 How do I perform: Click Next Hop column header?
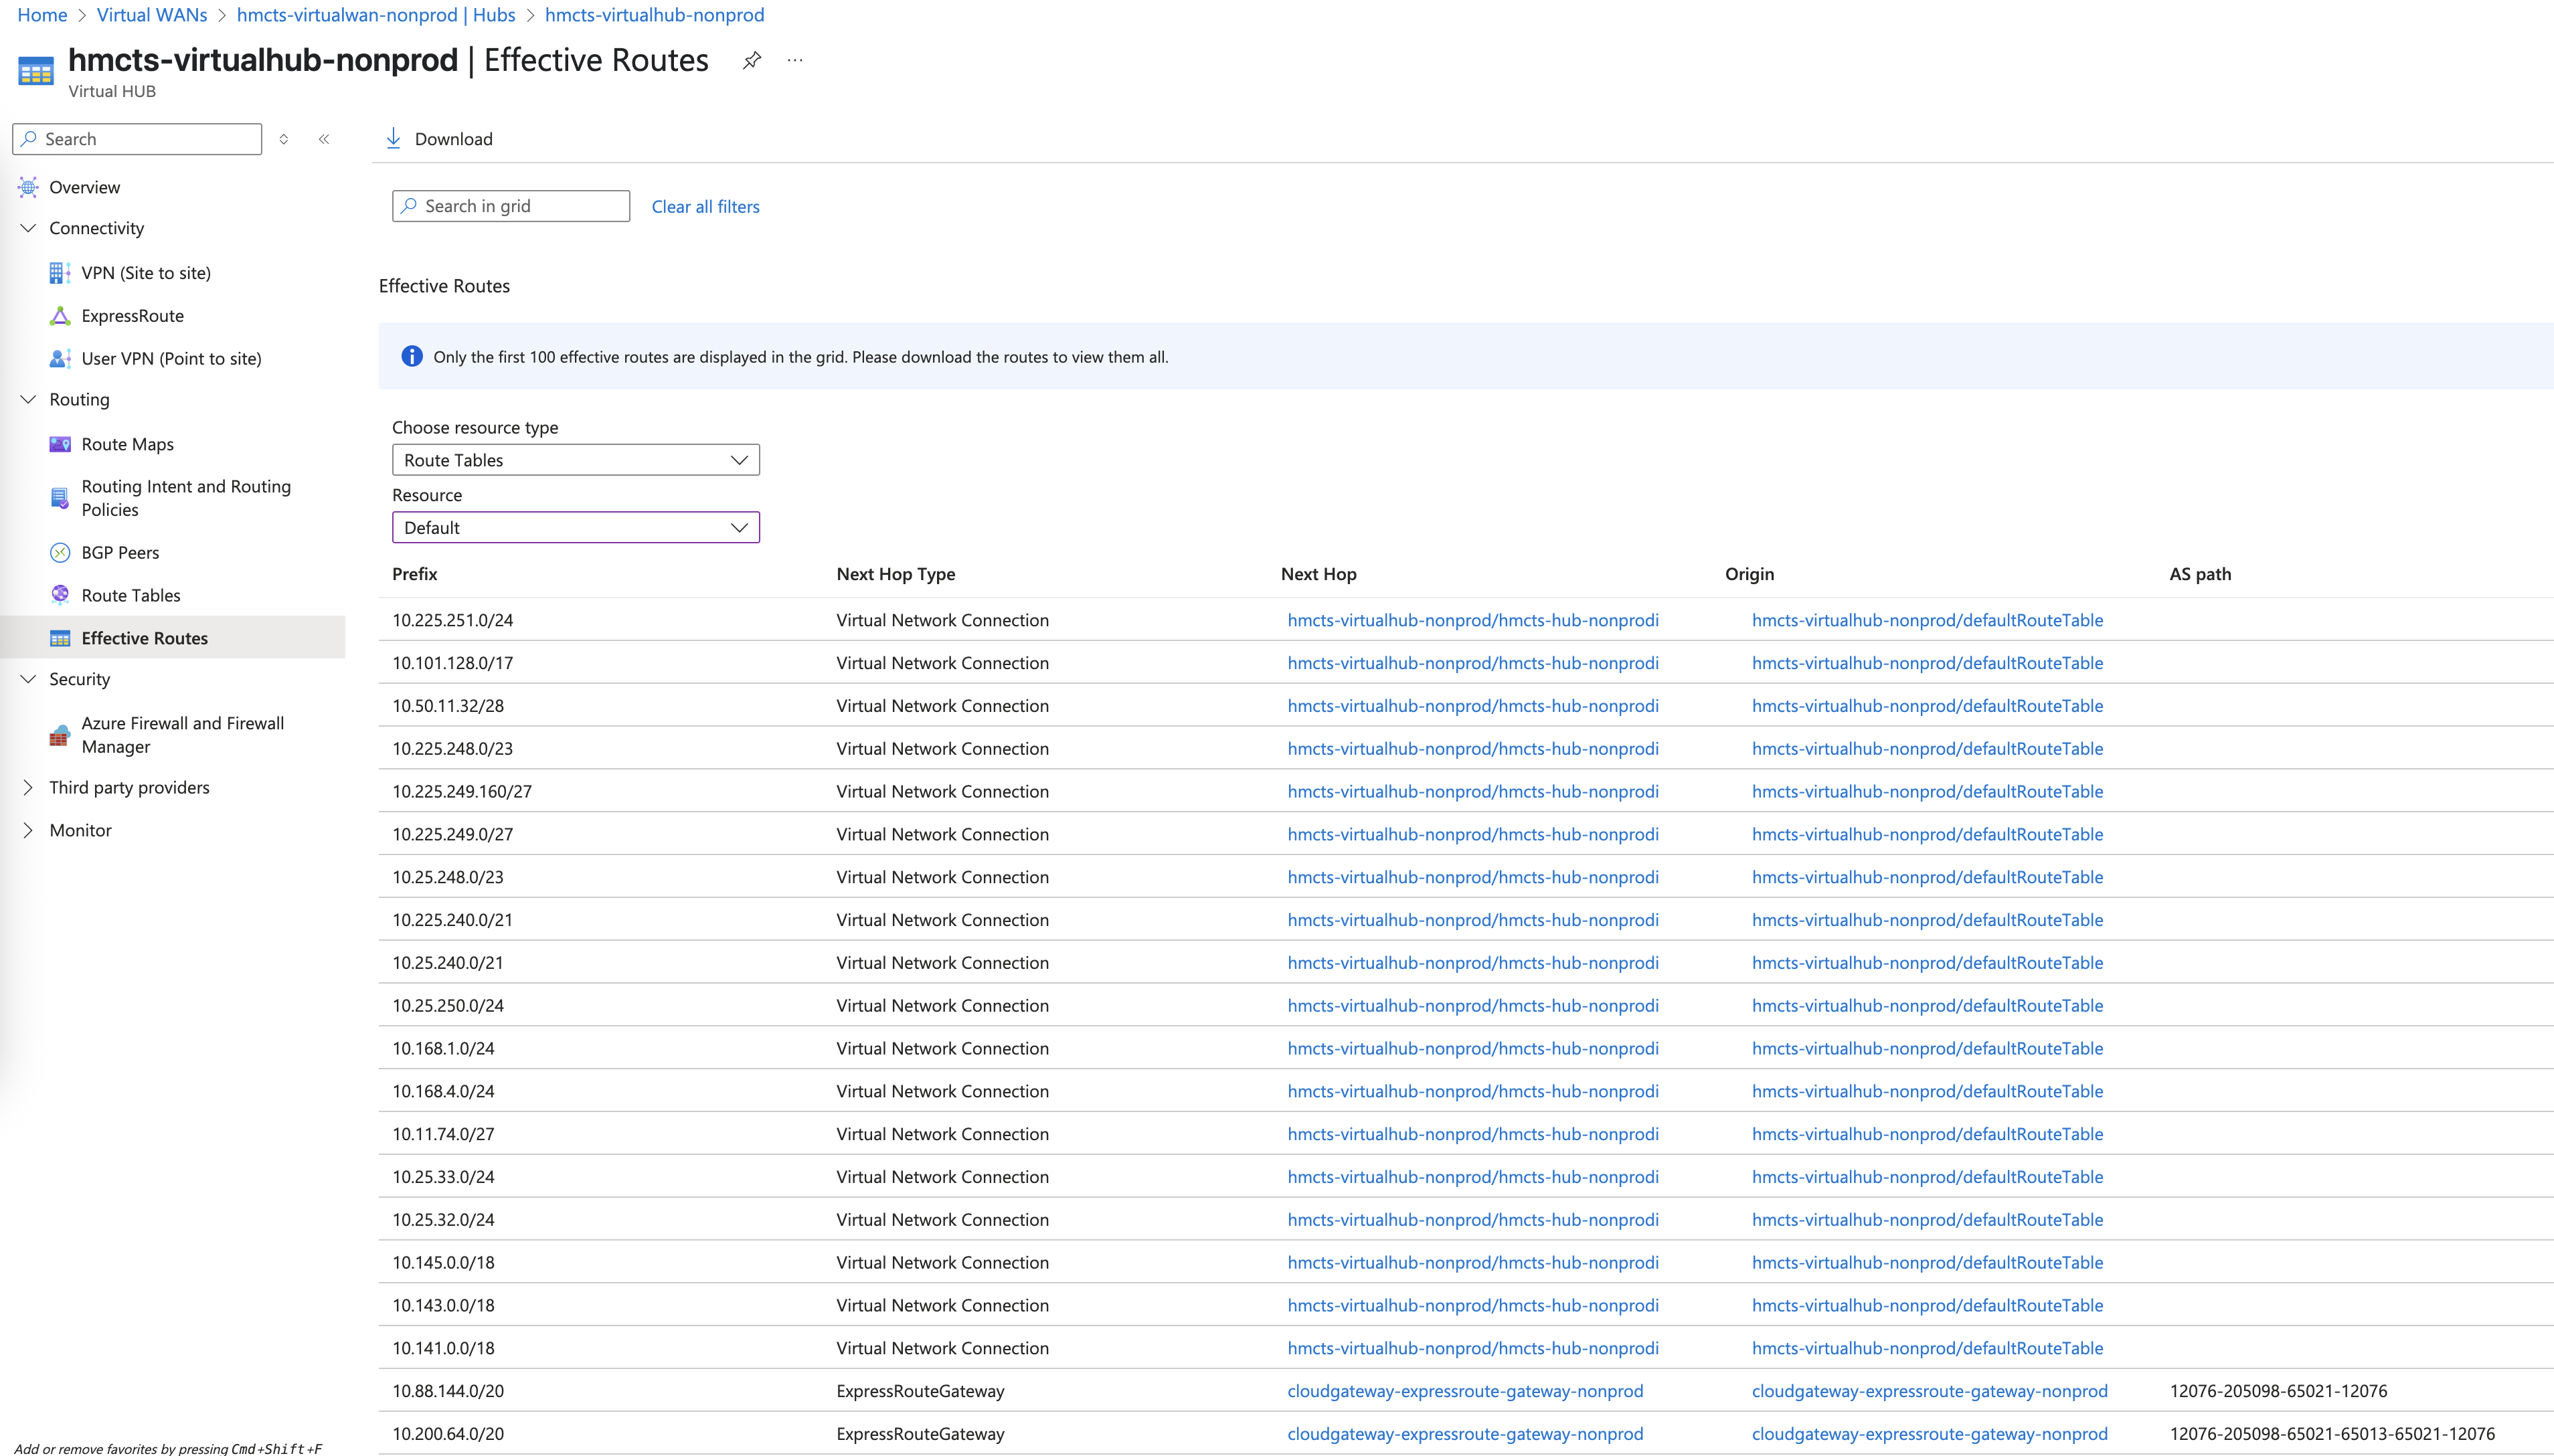click(x=1318, y=574)
